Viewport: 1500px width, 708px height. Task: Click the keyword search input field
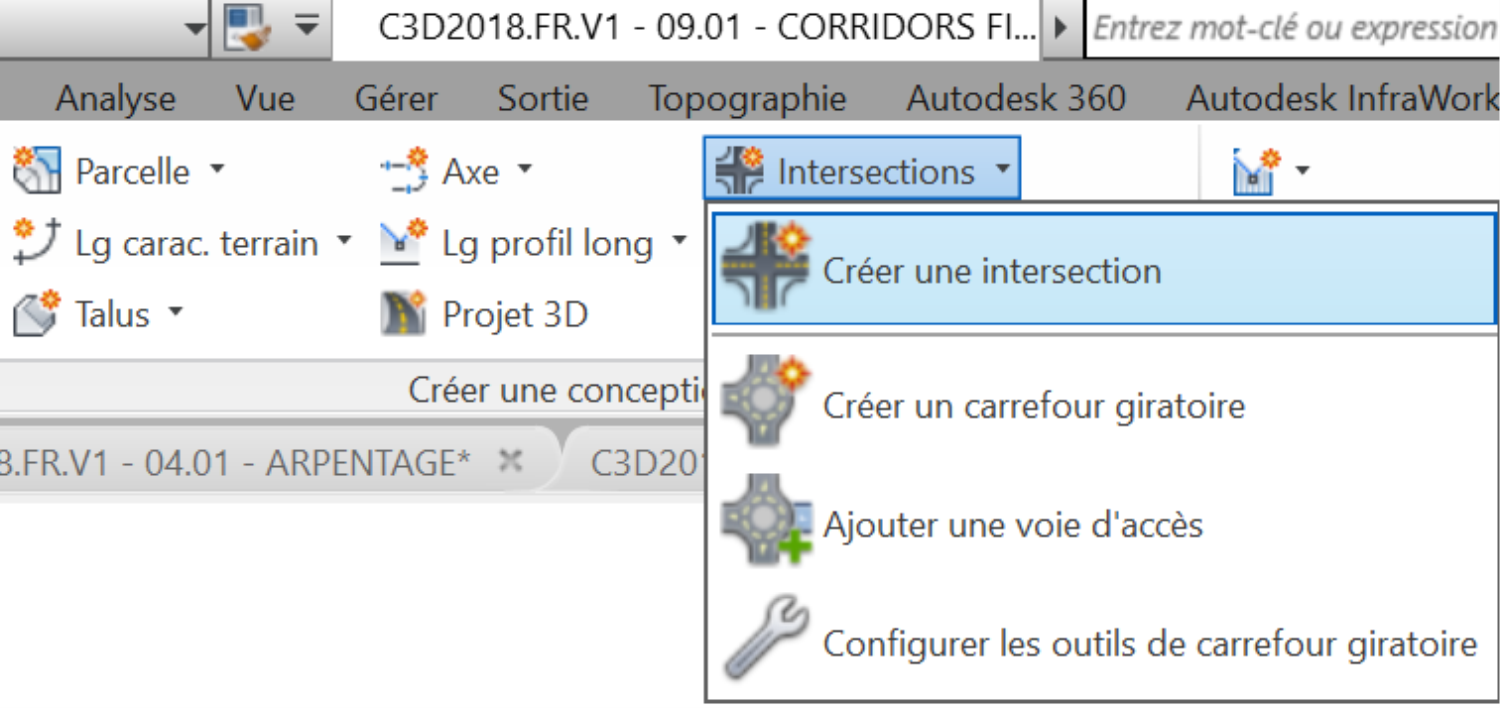click(x=1294, y=28)
